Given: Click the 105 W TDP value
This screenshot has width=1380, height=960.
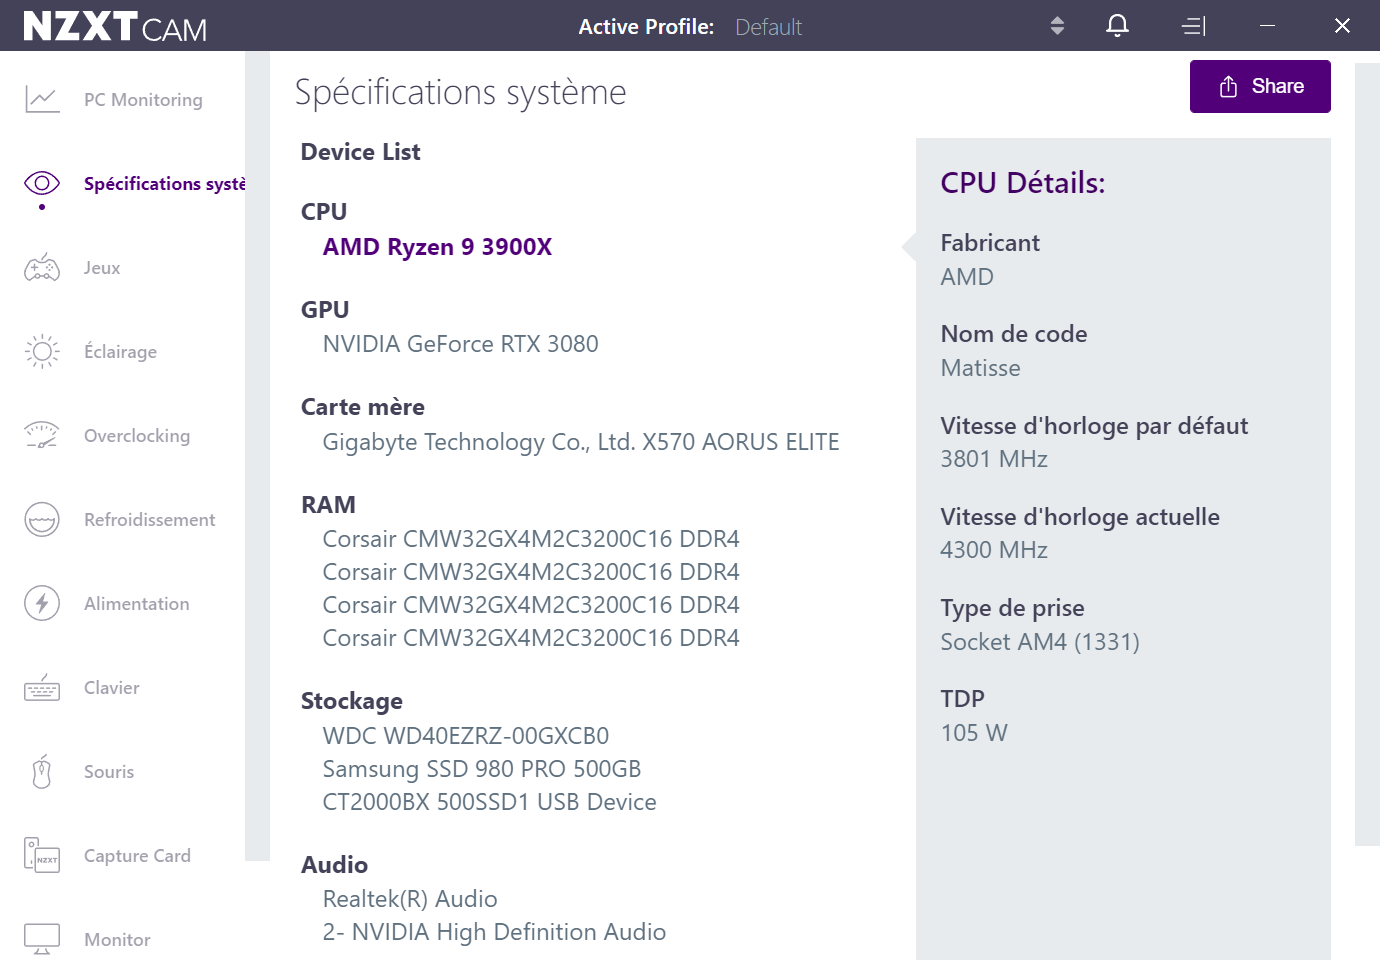Looking at the screenshot, I should pos(974,733).
